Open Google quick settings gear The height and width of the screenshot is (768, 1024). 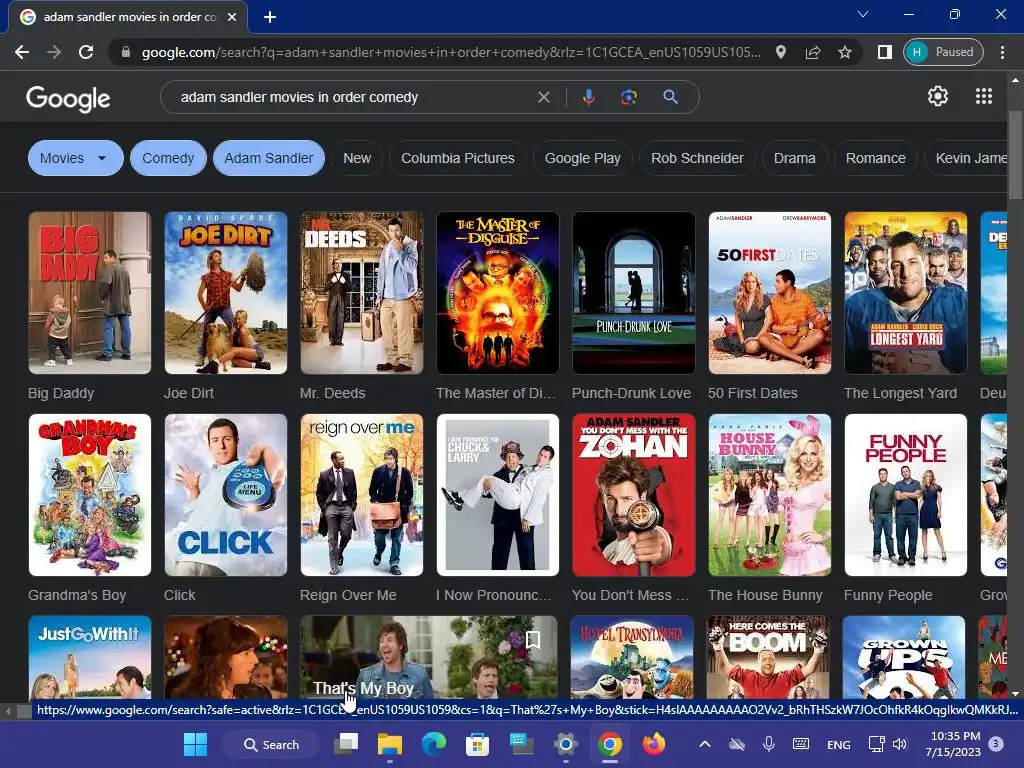click(938, 97)
